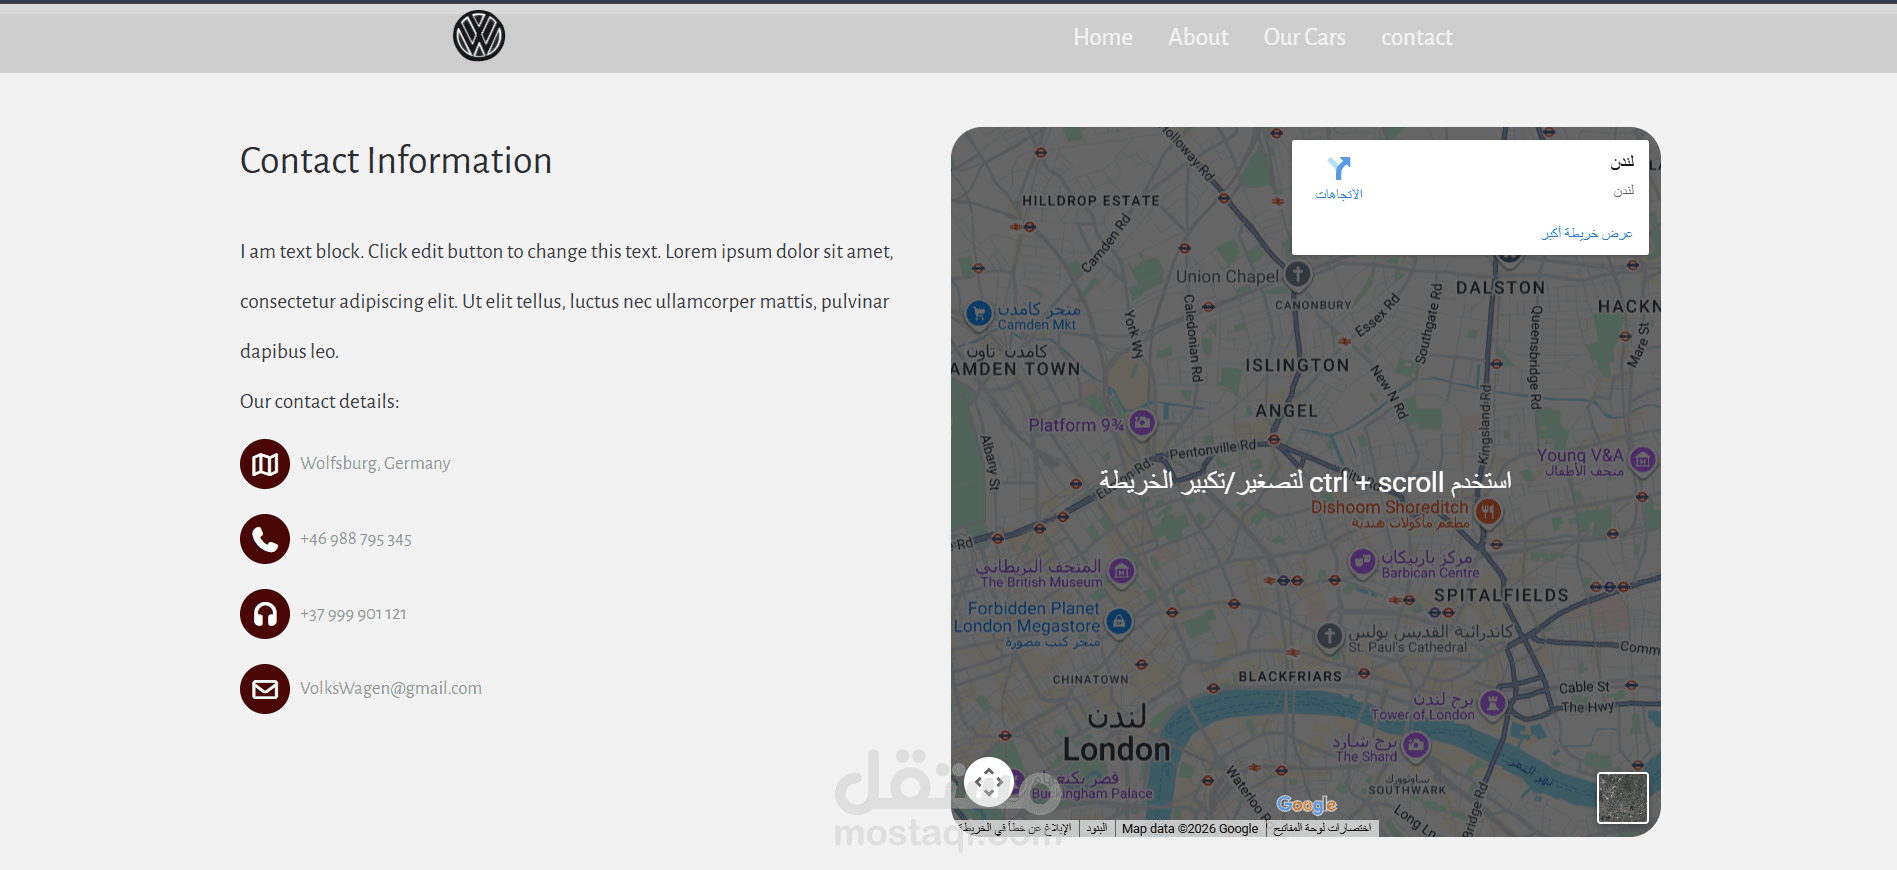Click the CHINATOWN label on map

pos(1090,680)
